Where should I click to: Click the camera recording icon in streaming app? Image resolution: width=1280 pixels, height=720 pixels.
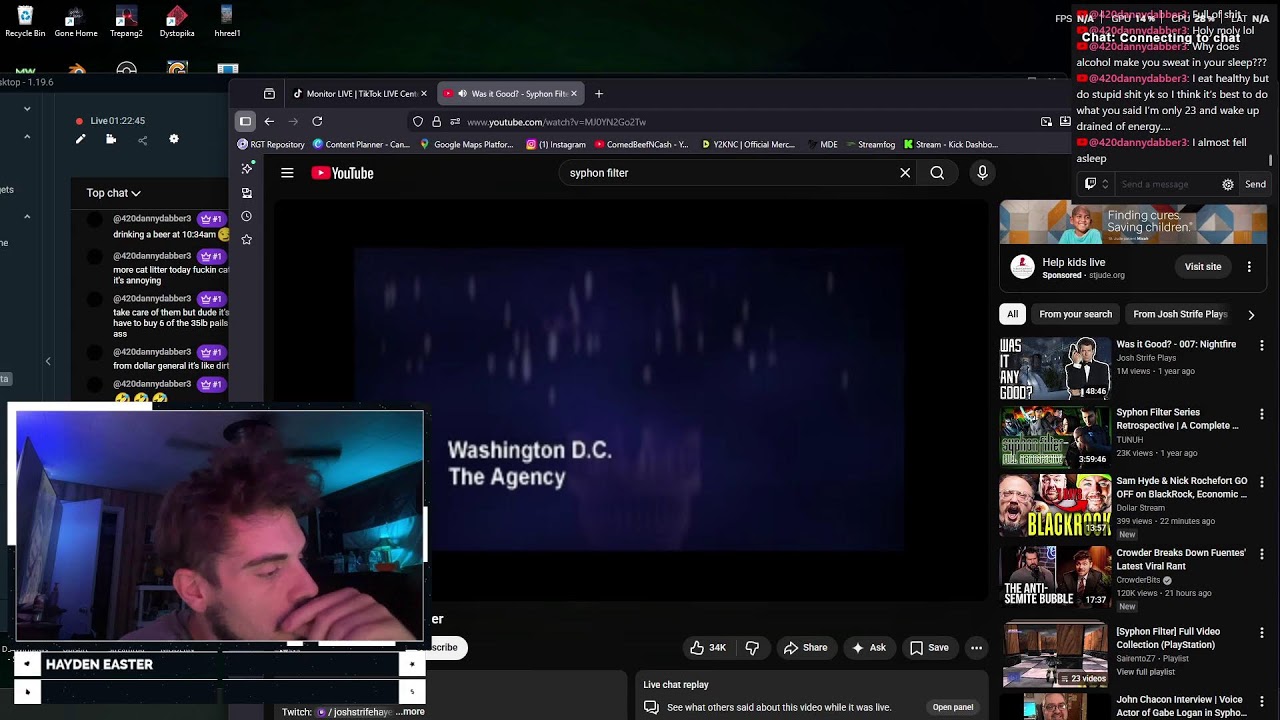(111, 139)
